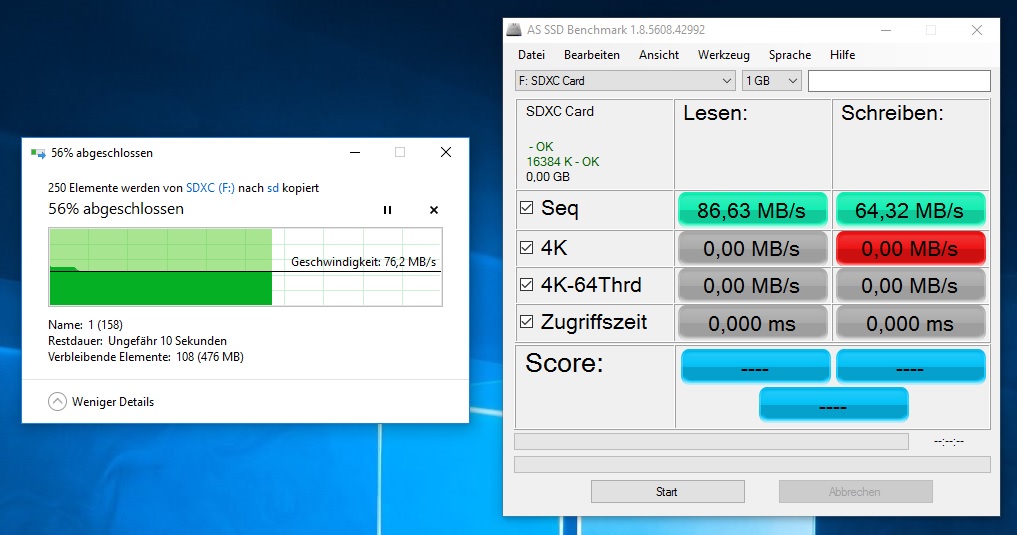The height and width of the screenshot is (535, 1017).
Task: Click the Name: 1 (158) text
Action: 85,325
